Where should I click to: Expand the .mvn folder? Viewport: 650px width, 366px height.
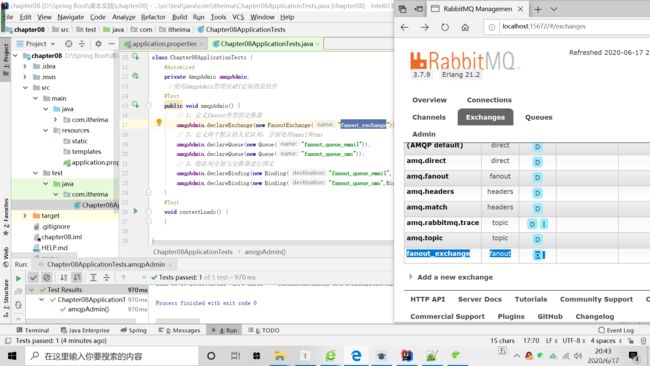pyautogui.click(x=25, y=77)
